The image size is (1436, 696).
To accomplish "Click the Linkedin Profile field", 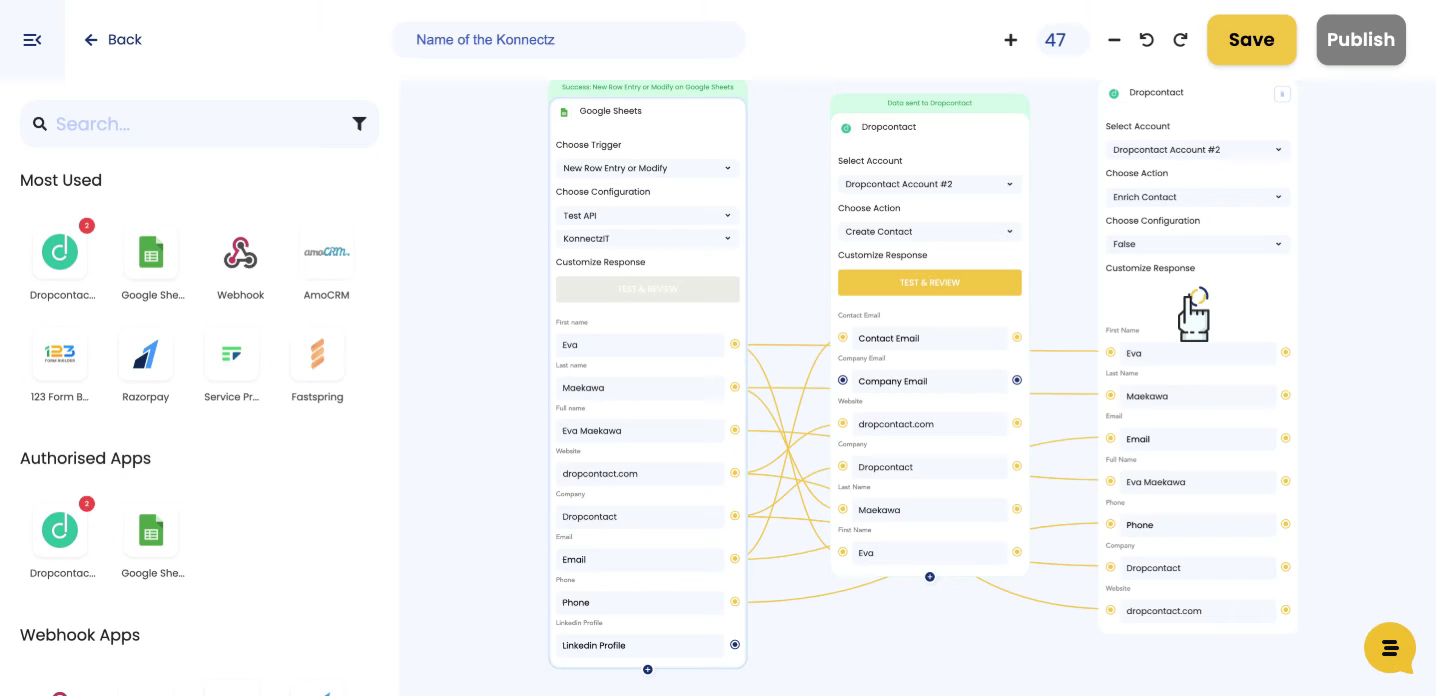I will [x=640, y=646].
